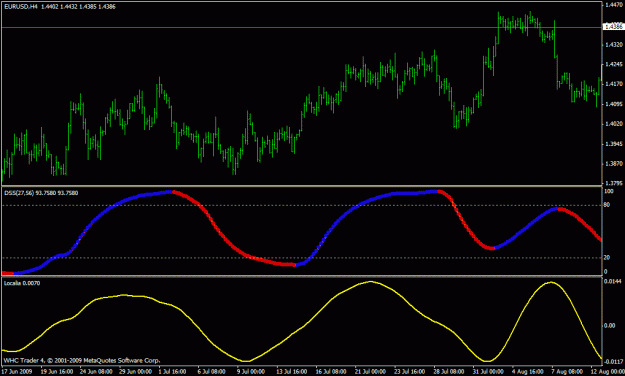Click the 13 Jul 16:00 time label
Viewport: 625px width, 376px height.
(x=292, y=372)
